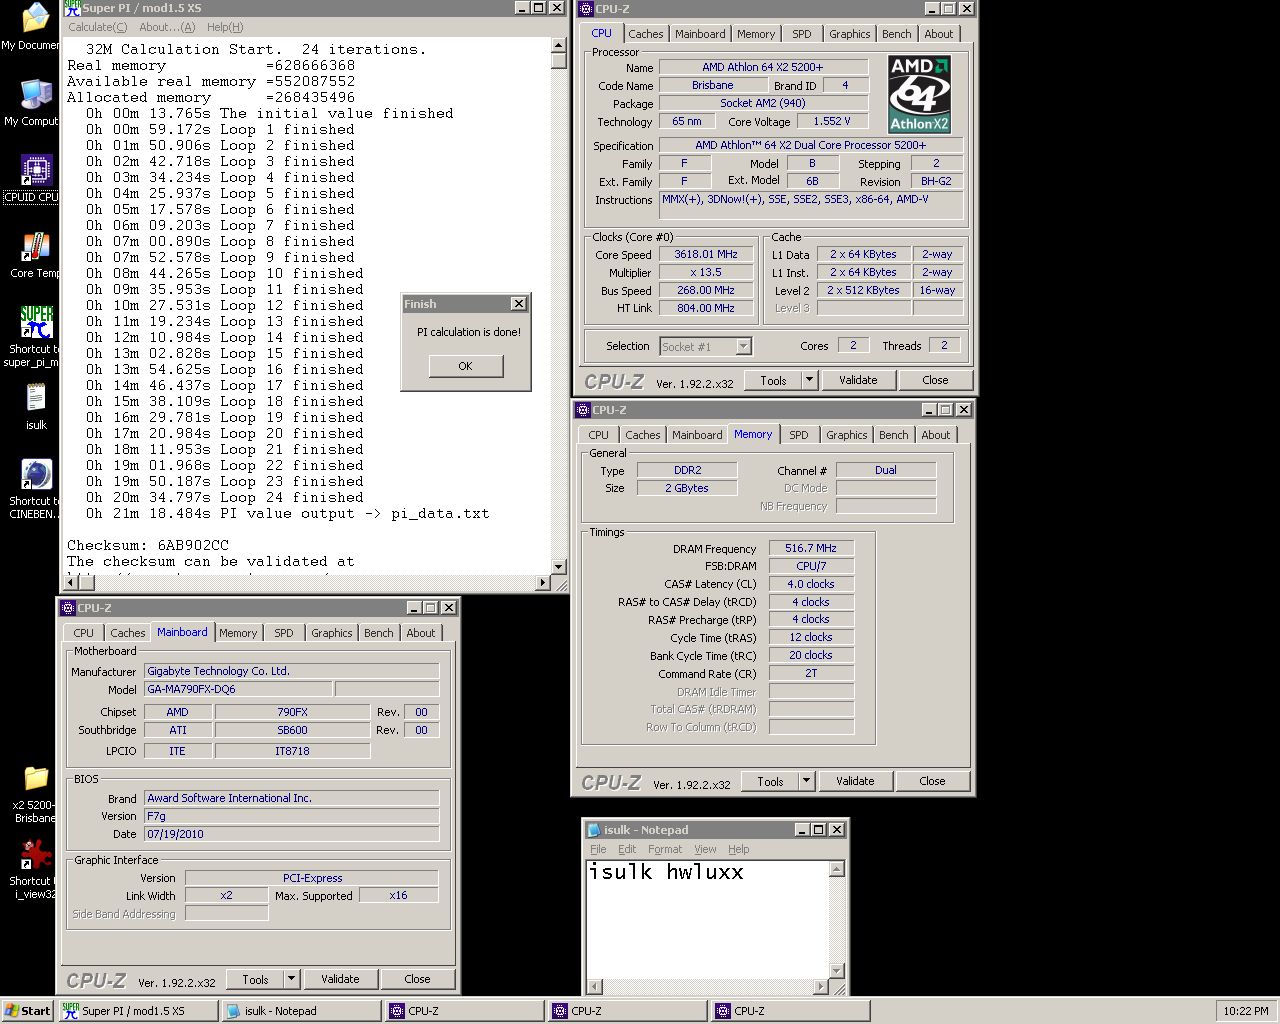Select last CPU-Z taskbar button
Viewport: 1280px width, 1024px height.
click(x=791, y=1011)
